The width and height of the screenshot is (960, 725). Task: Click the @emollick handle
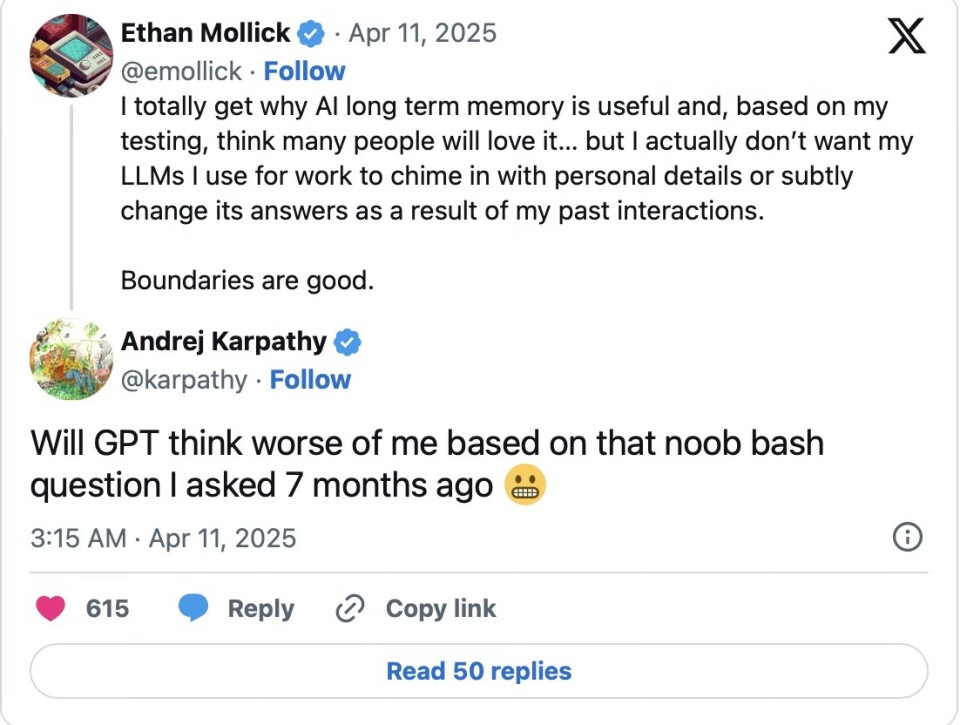click(x=181, y=71)
